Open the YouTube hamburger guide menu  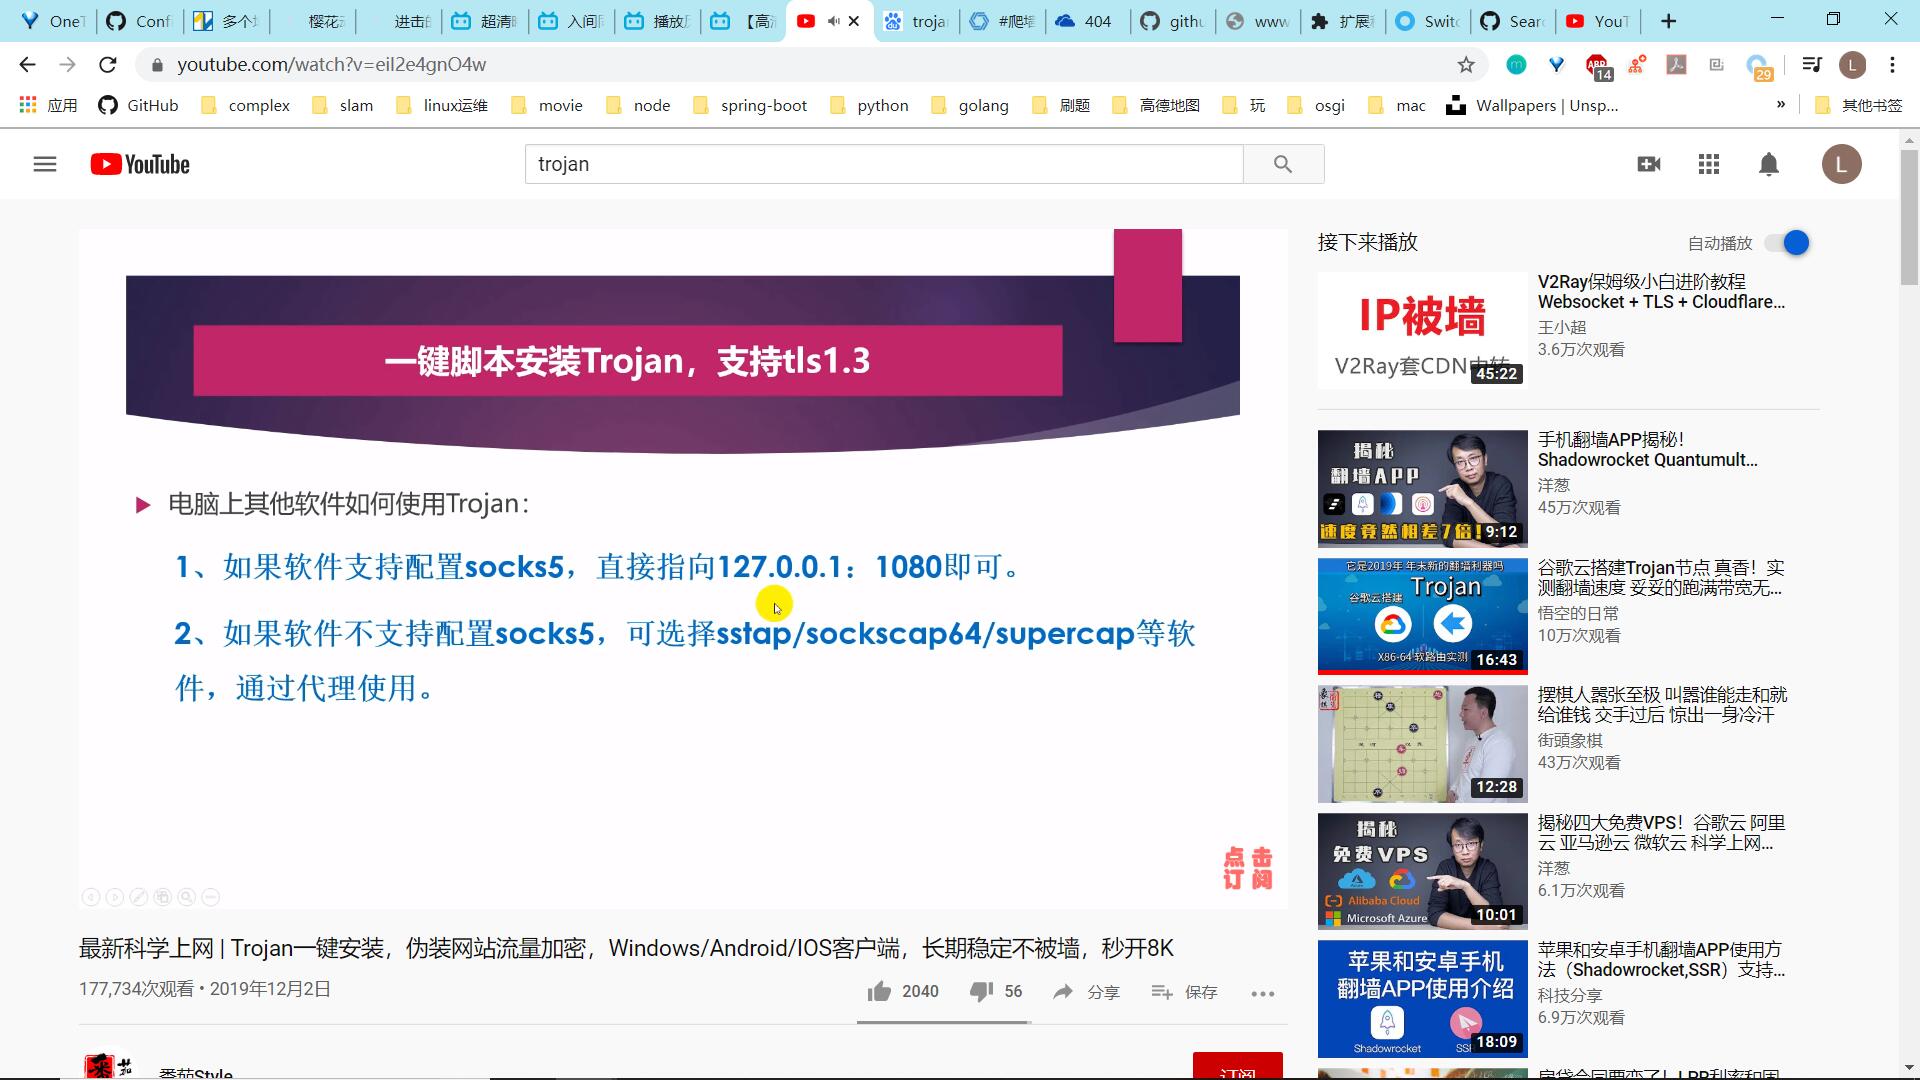pos(44,164)
